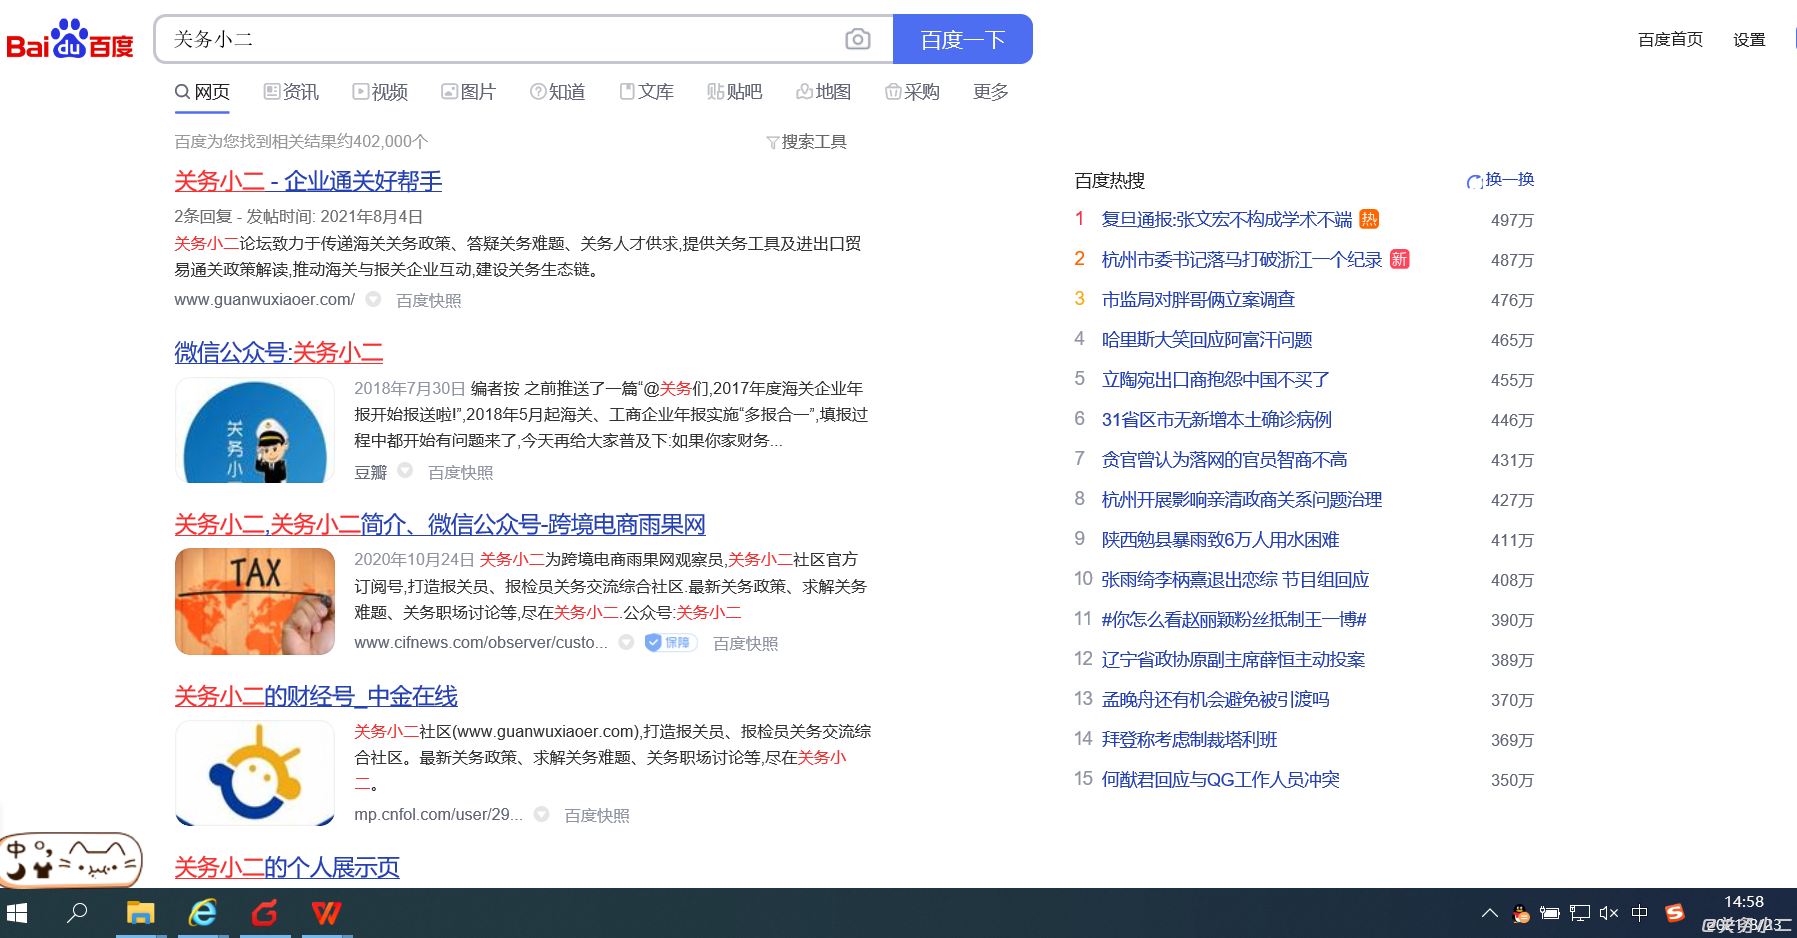Open the Windows Start menu
The width and height of the screenshot is (1797, 938).
tap(17, 913)
